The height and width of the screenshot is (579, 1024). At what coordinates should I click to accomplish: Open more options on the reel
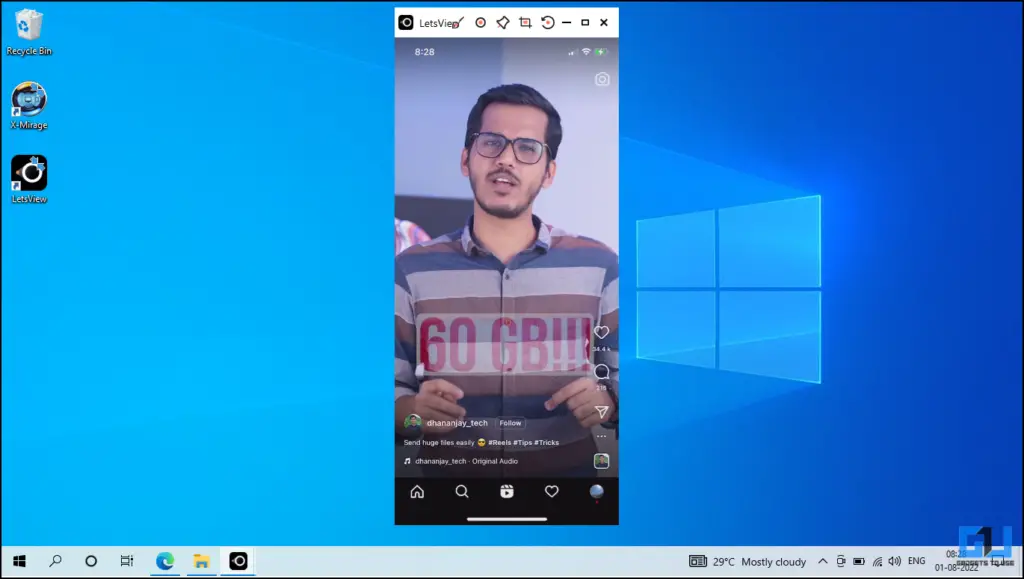pos(601,435)
